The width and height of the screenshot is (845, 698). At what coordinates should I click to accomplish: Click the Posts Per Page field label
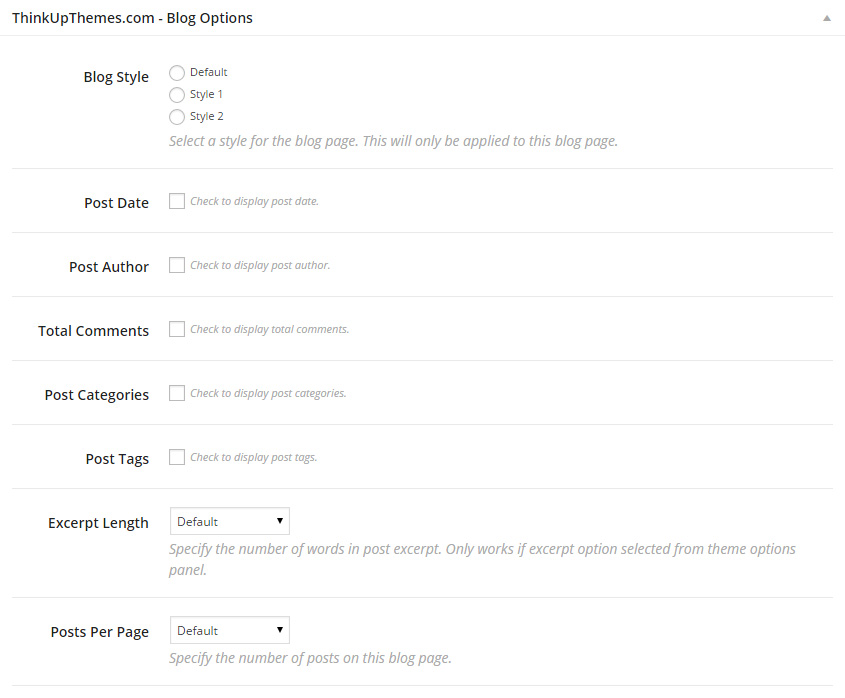pyautogui.click(x=99, y=632)
